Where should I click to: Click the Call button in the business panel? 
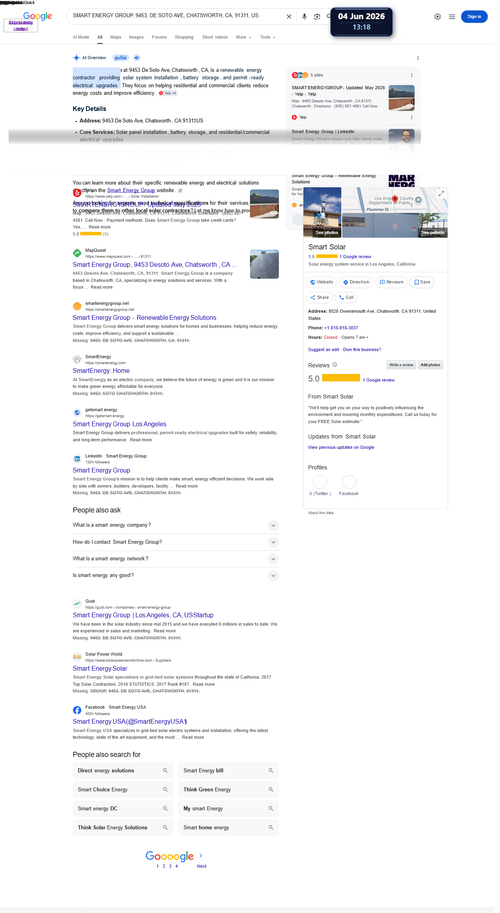tap(346, 298)
